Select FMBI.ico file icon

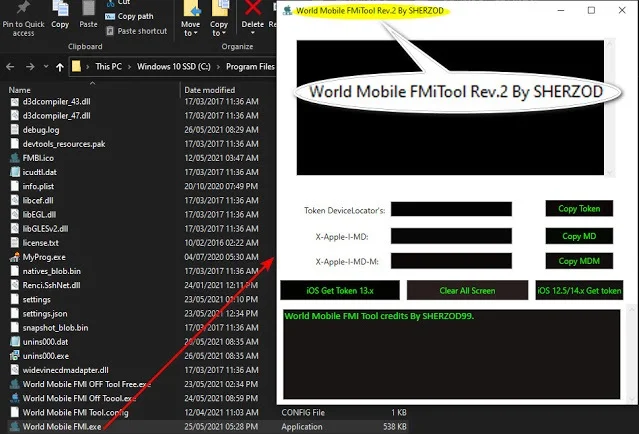coord(15,158)
